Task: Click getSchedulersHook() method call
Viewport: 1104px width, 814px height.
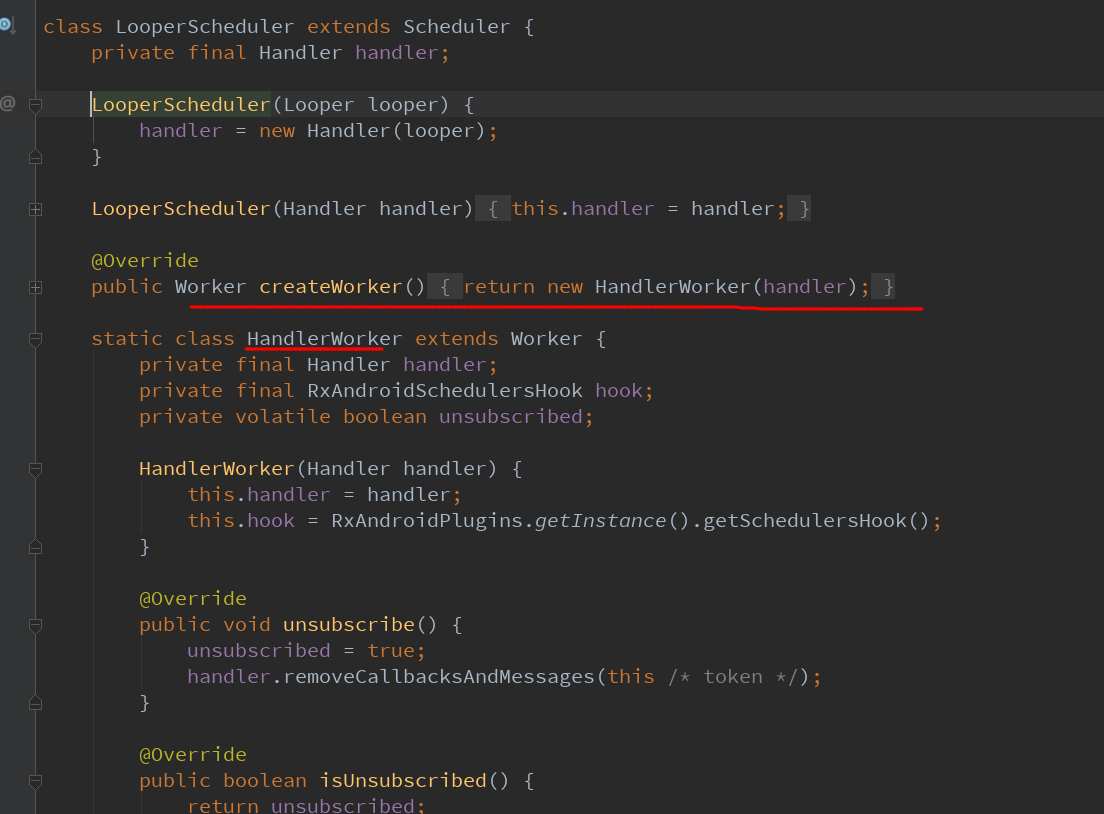Action: tap(816, 521)
